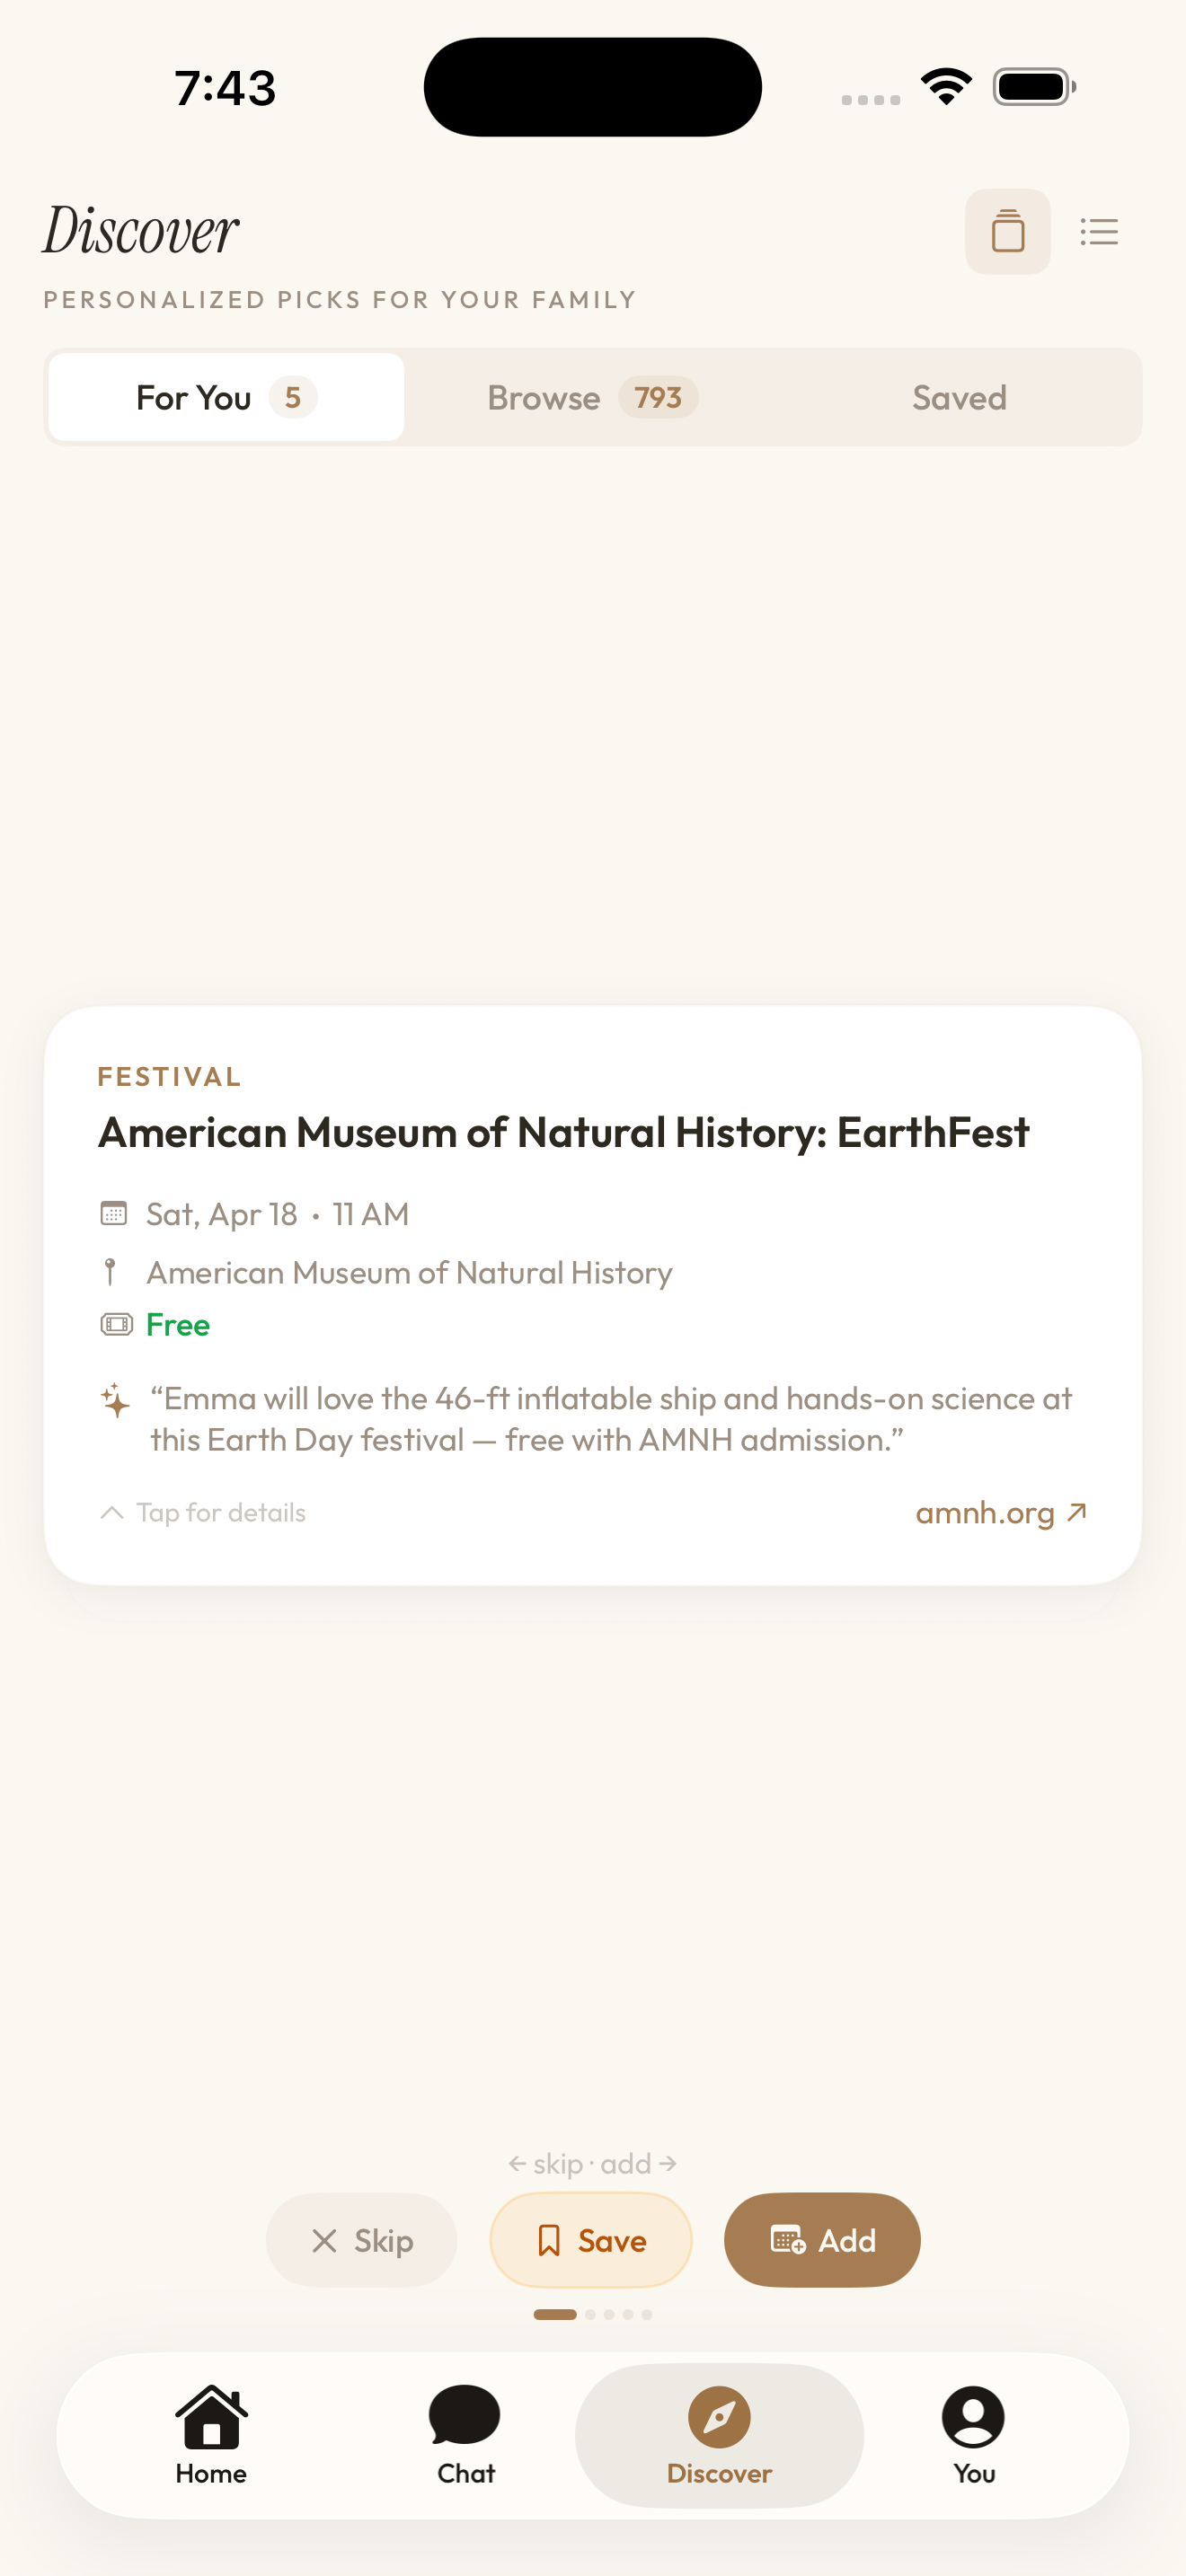This screenshot has height=2576, width=1186.
Task: Open the You profile icon
Action: coord(973,2416)
